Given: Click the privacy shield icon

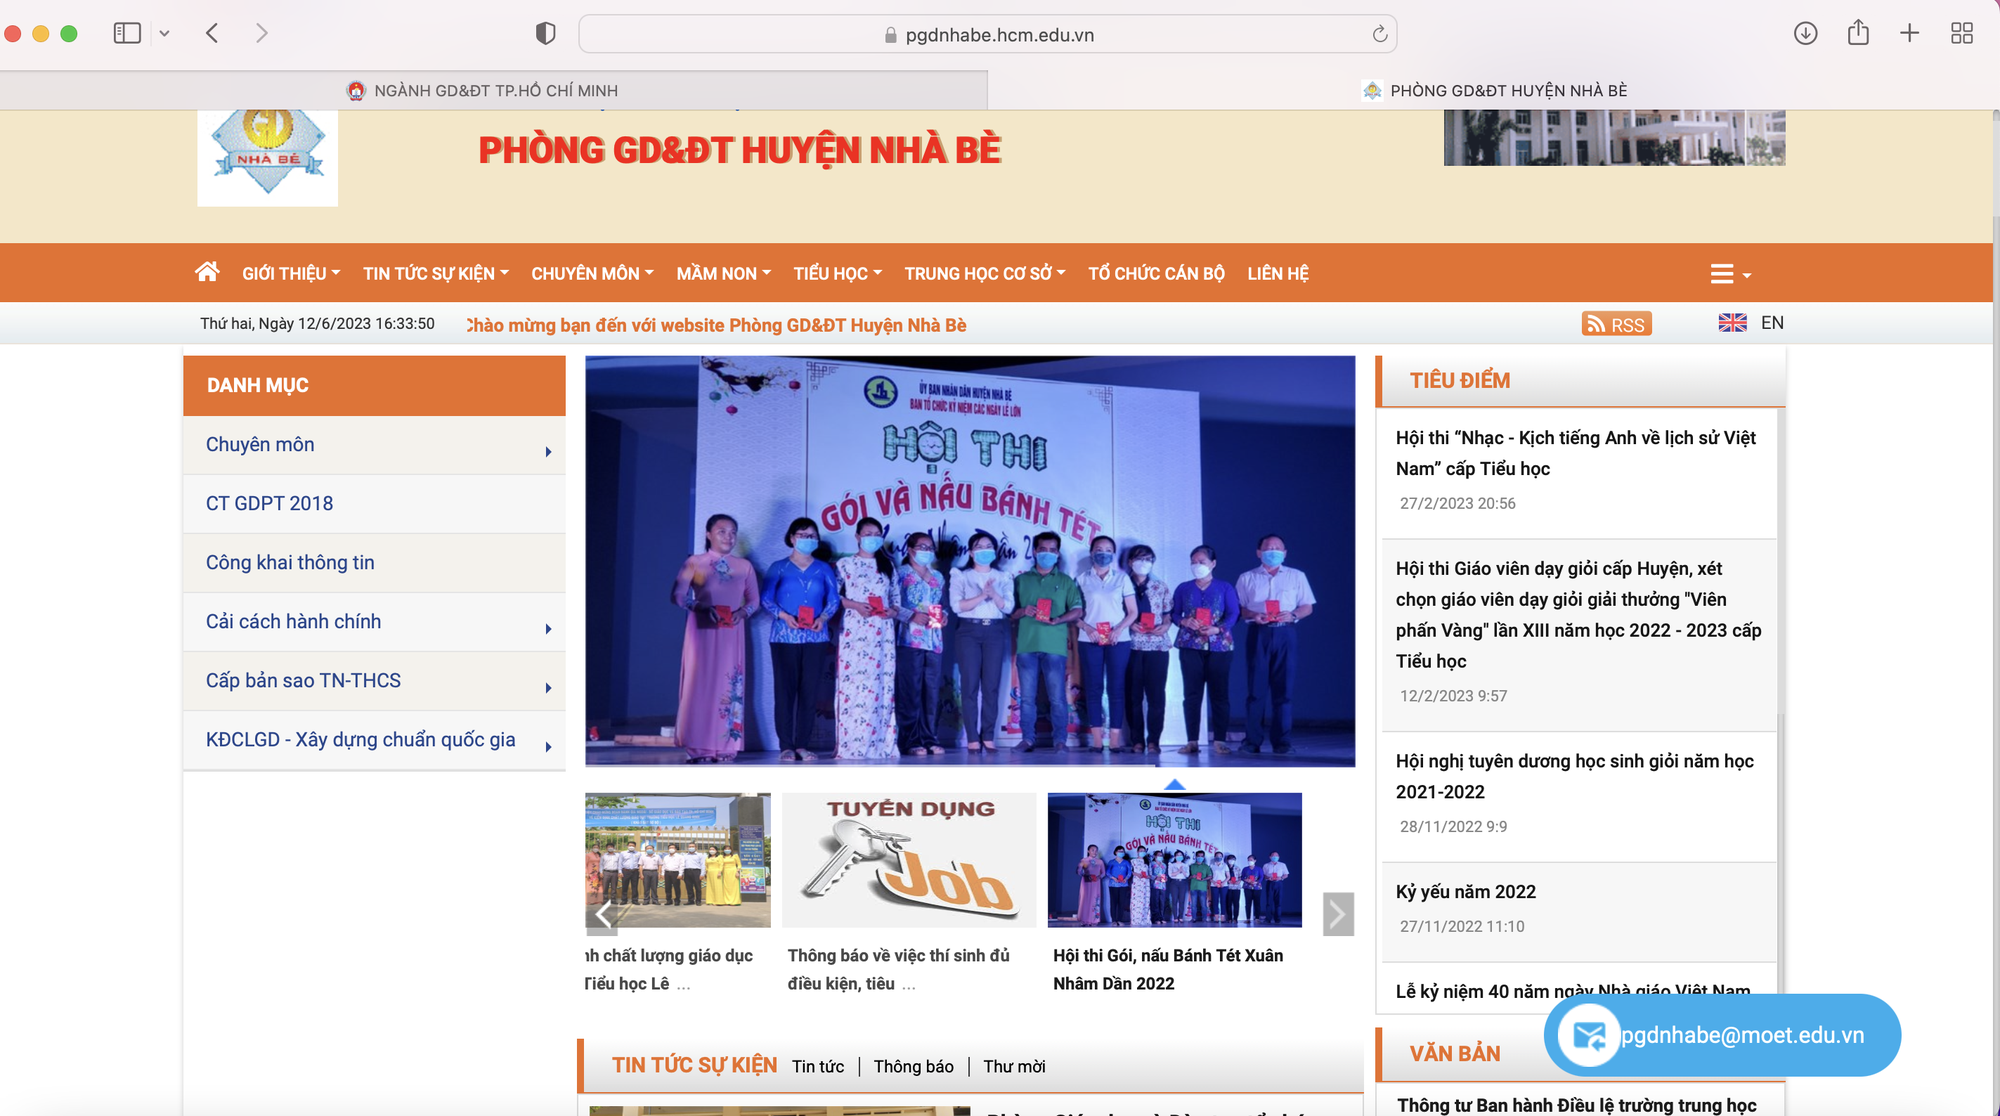Looking at the screenshot, I should point(545,34).
